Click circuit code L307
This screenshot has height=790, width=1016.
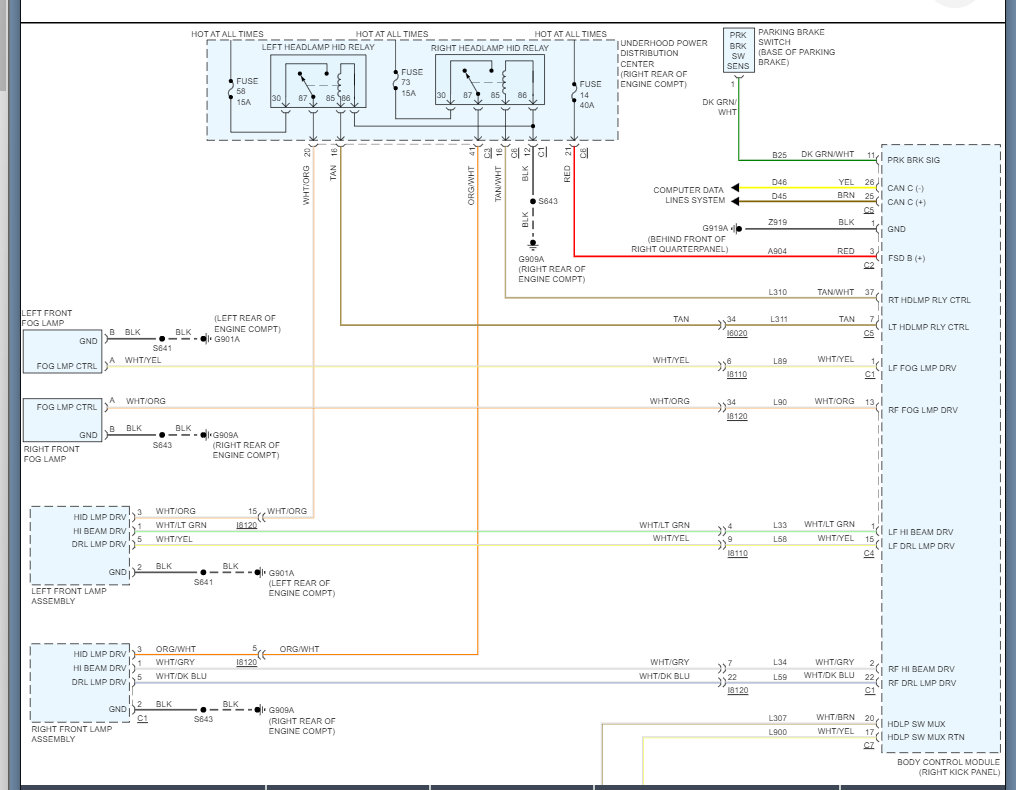pyautogui.click(x=778, y=718)
